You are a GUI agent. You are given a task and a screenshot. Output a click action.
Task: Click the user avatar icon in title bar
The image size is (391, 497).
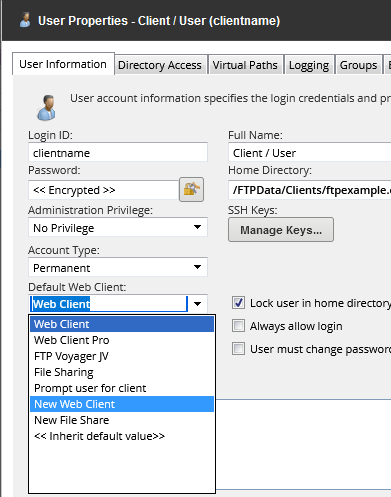25,20
